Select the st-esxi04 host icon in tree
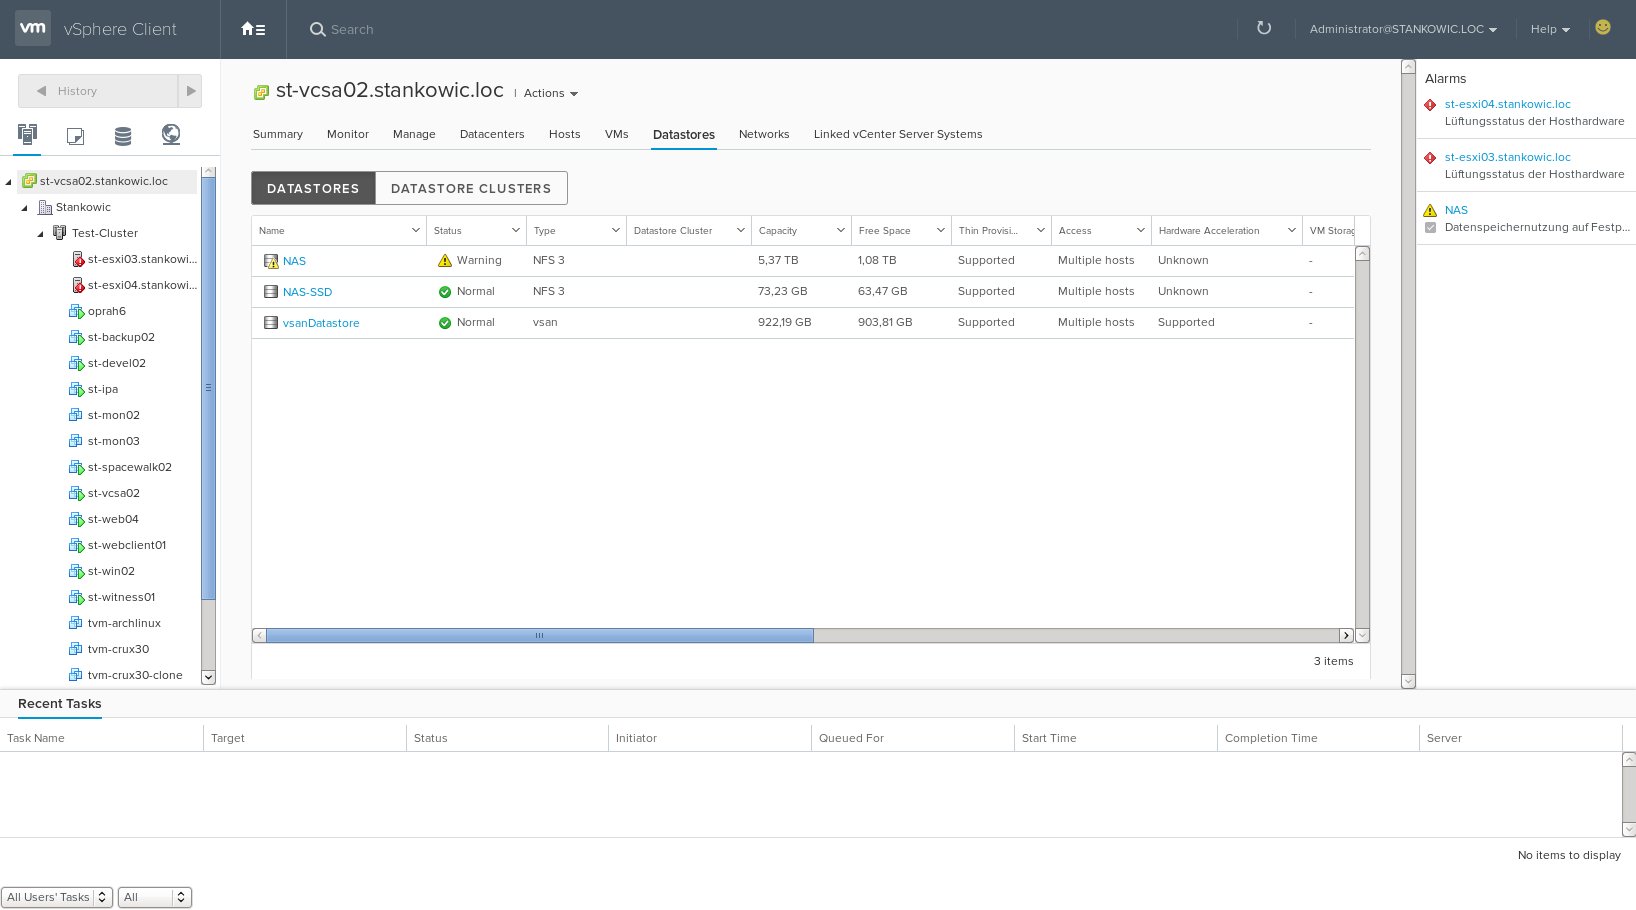 click(77, 285)
